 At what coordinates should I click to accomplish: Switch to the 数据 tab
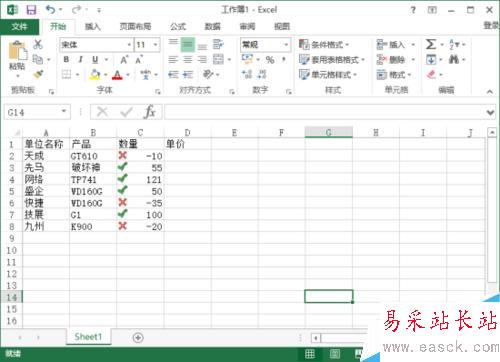tap(212, 26)
